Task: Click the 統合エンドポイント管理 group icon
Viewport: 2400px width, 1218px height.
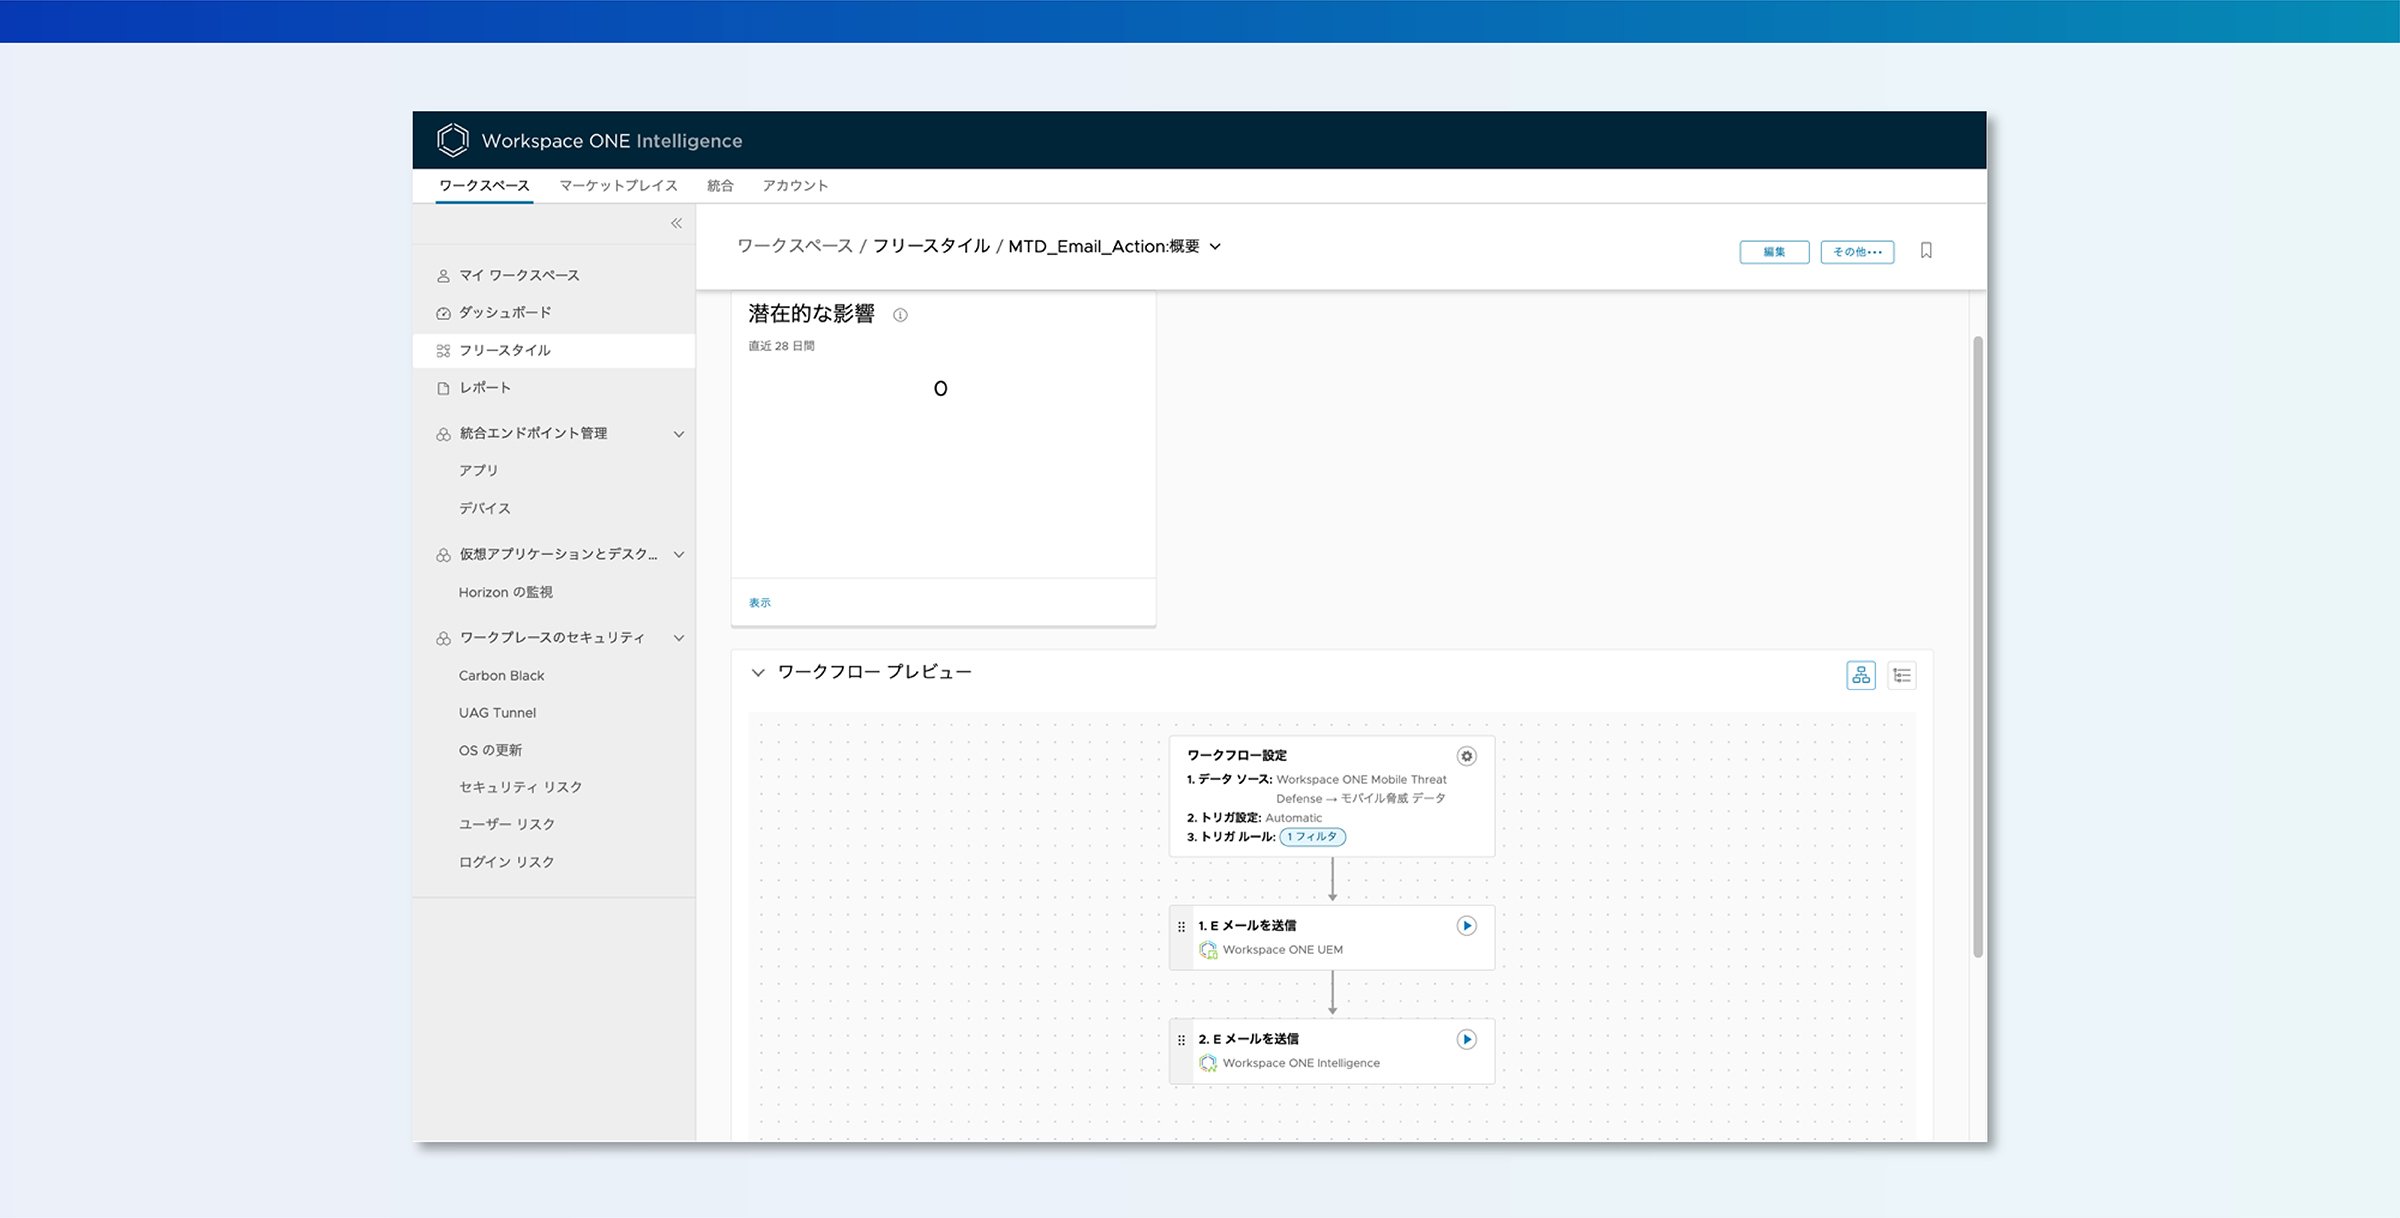Action: pos(443,434)
